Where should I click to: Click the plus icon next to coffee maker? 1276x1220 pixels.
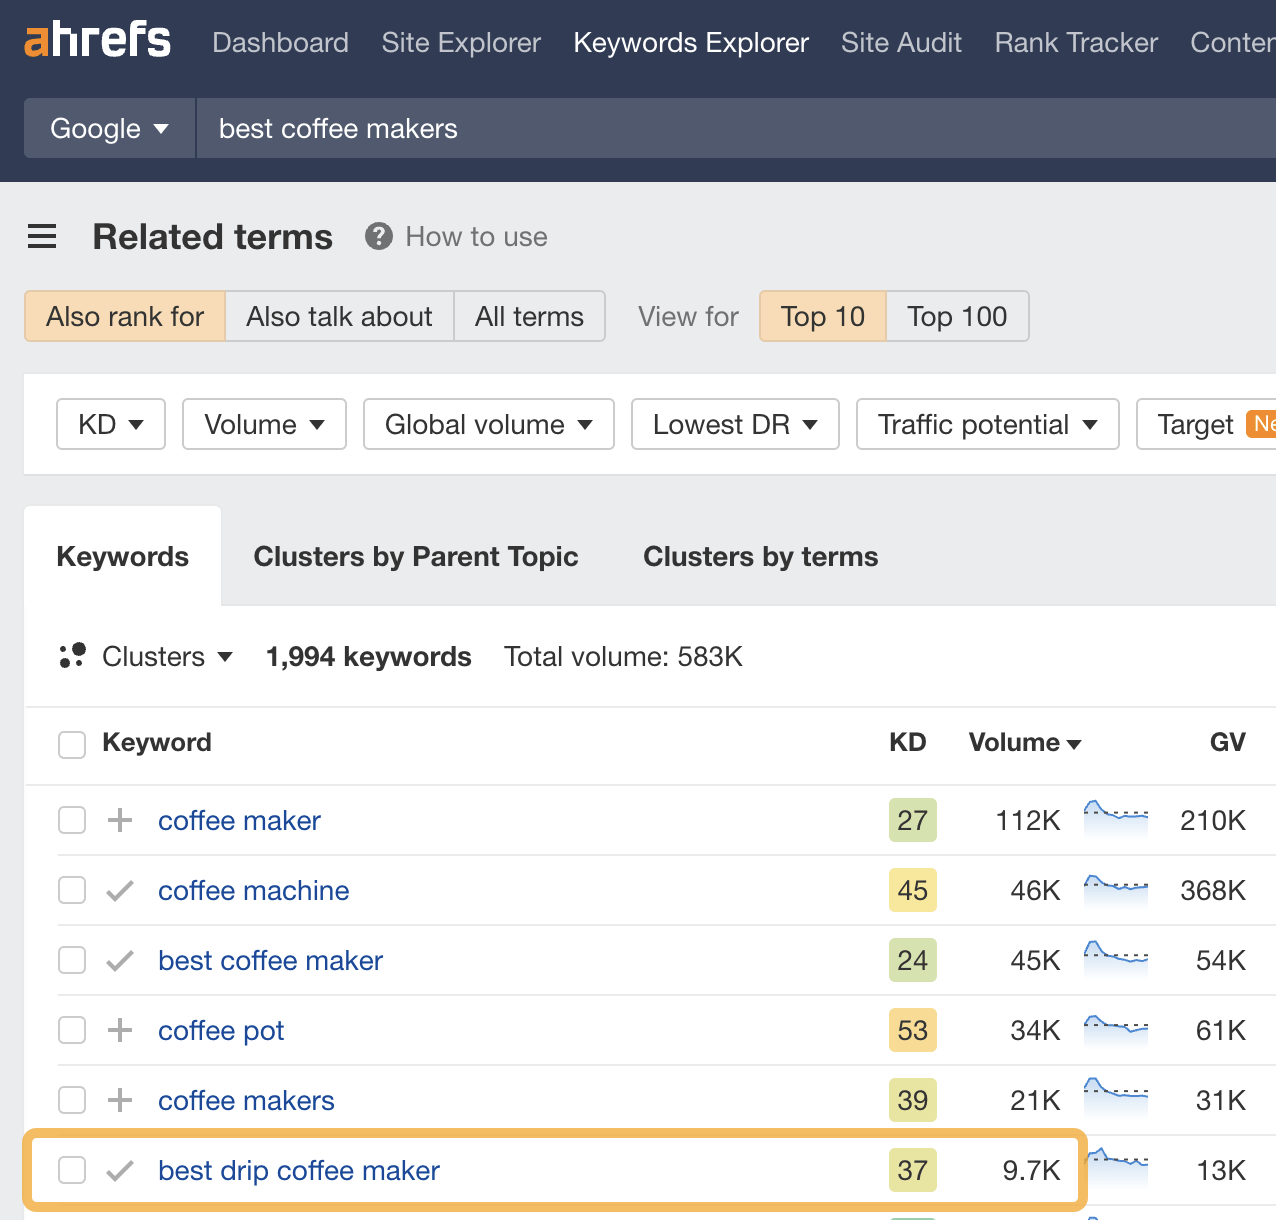click(x=119, y=820)
